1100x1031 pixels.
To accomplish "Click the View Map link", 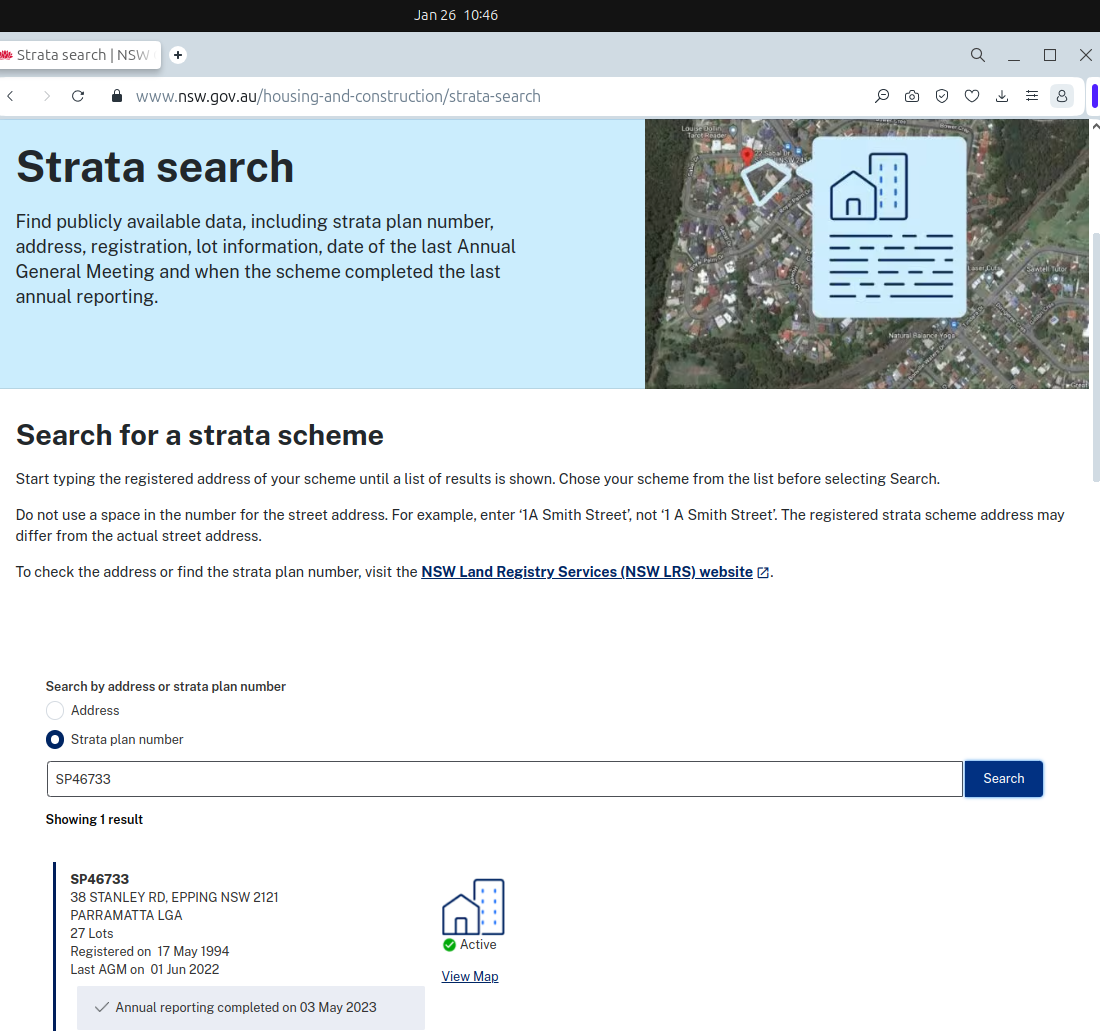I will pyautogui.click(x=470, y=976).
